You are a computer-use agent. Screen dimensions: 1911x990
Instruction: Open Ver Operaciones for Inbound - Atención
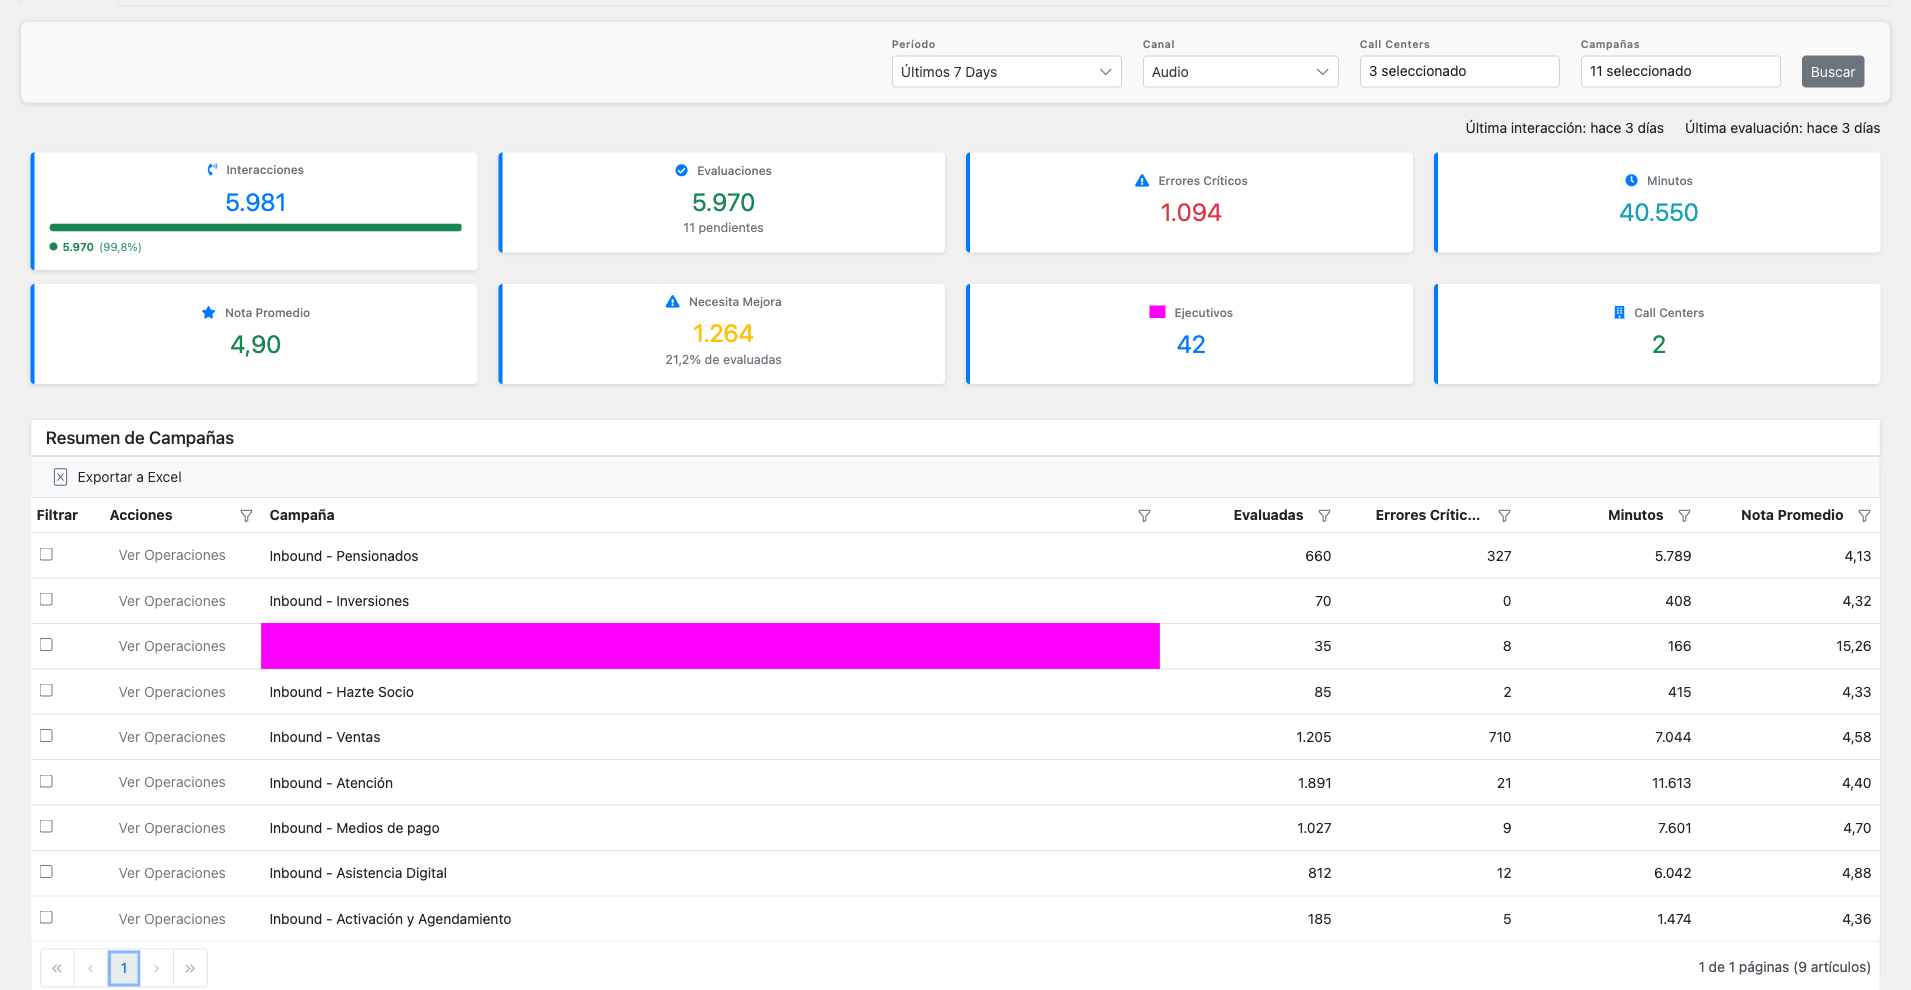click(171, 782)
